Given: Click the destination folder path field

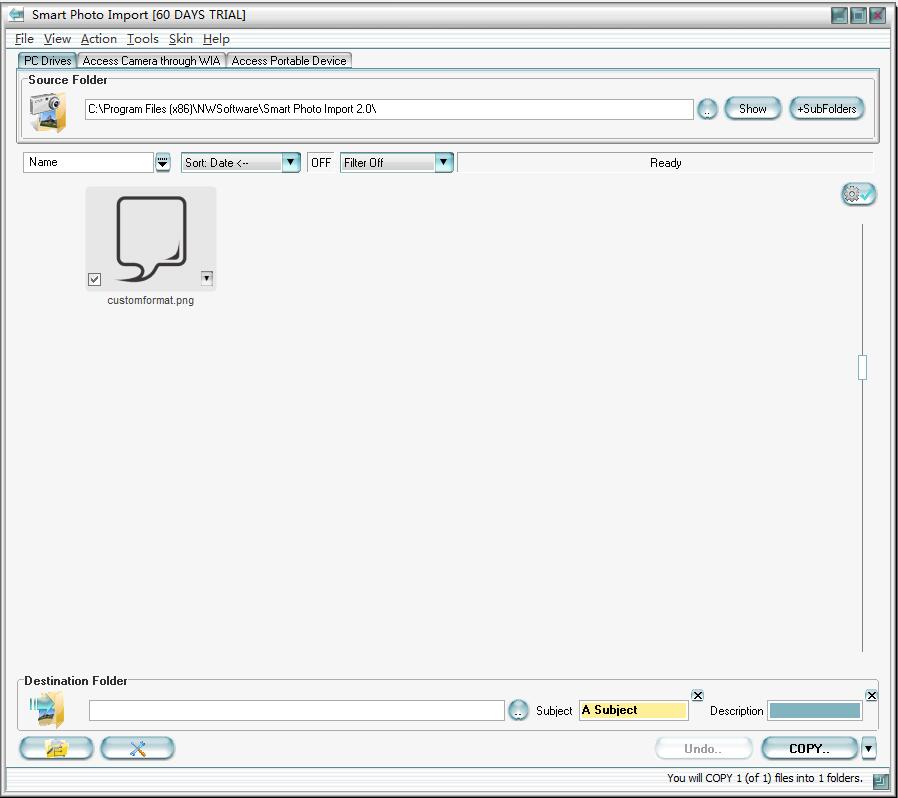Looking at the screenshot, I should 297,710.
